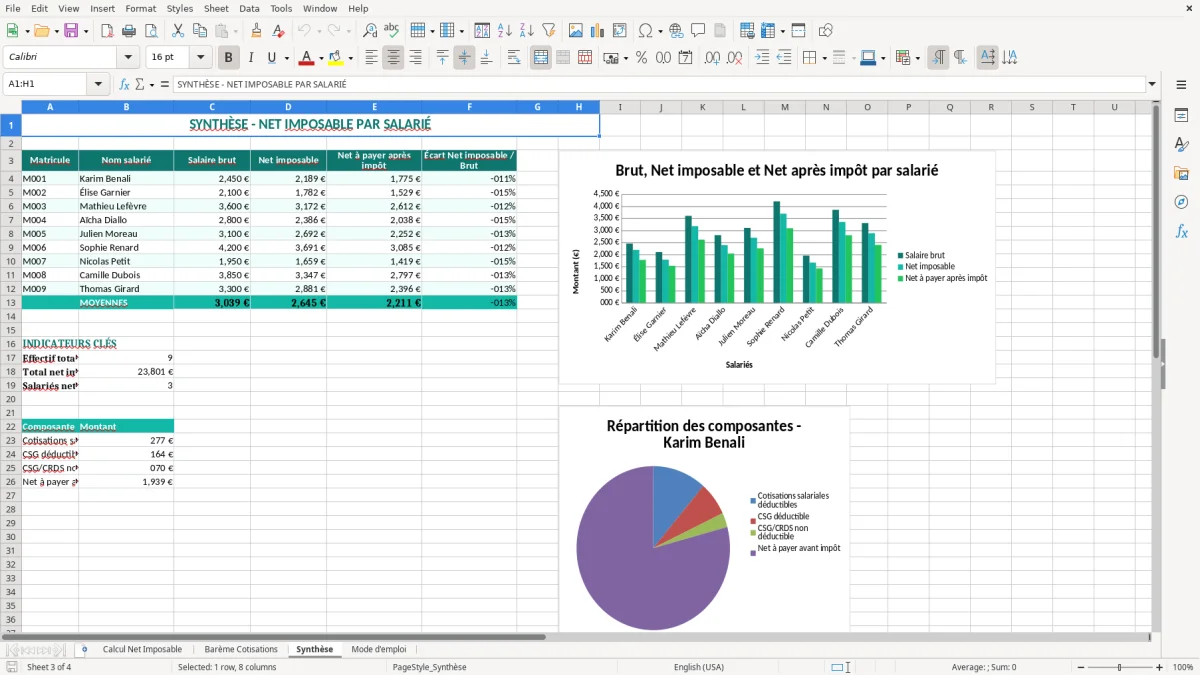1200x675 pixels.
Task: Toggle Center Vertically alignment
Action: point(464,58)
